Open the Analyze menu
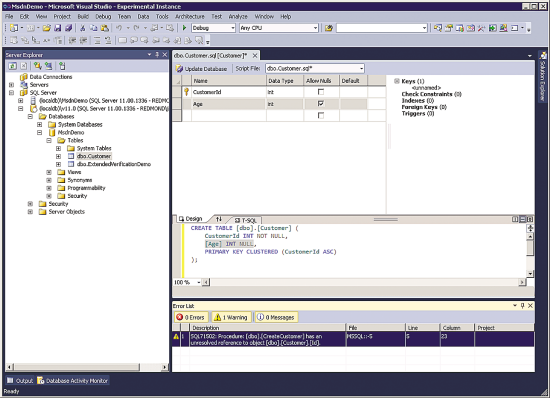This screenshot has height=398, width=550. click(x=238, y=16)
